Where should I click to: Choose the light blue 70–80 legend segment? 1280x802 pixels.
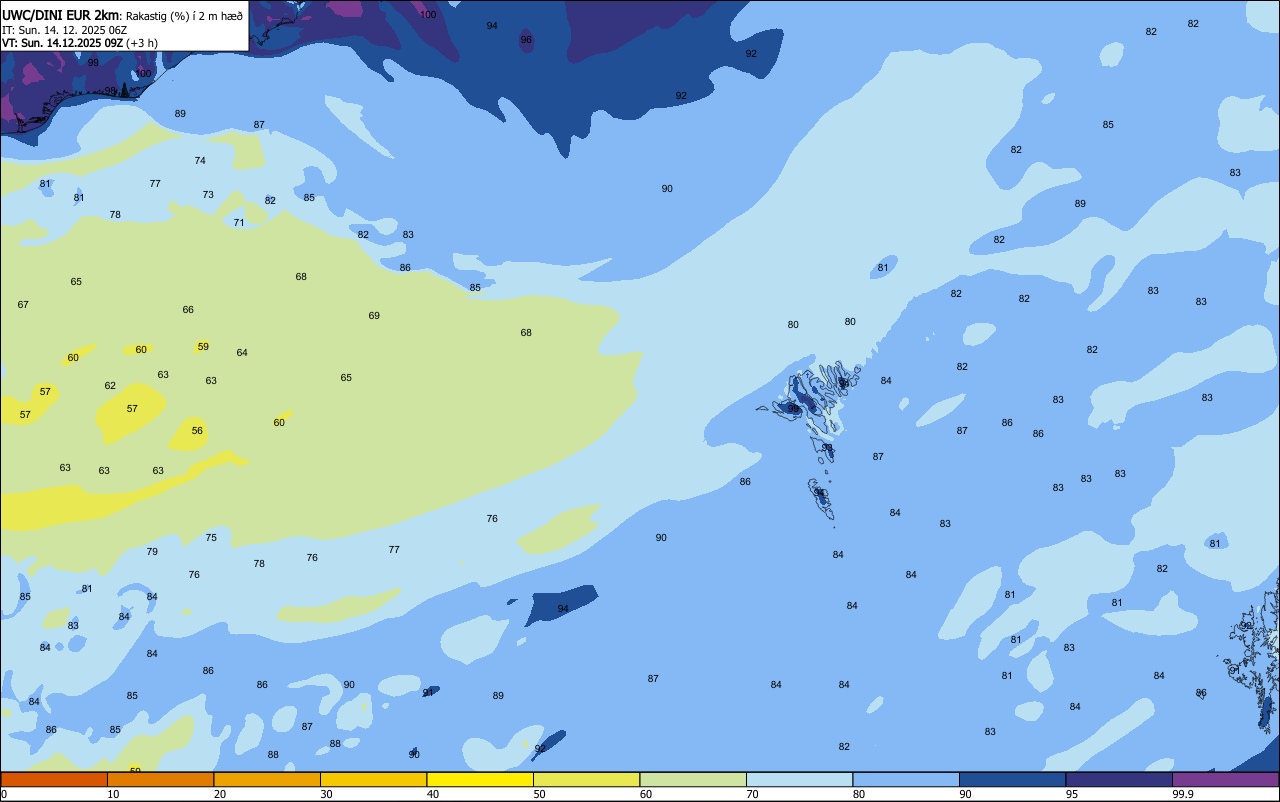[x=799, y=779]
